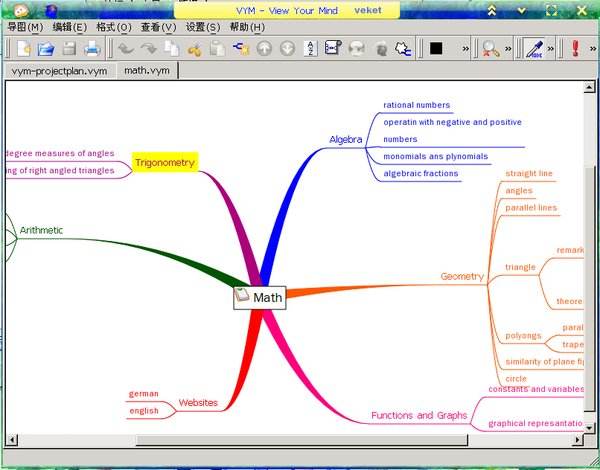Open the 编辑(E) menu

tap(69, 27)
